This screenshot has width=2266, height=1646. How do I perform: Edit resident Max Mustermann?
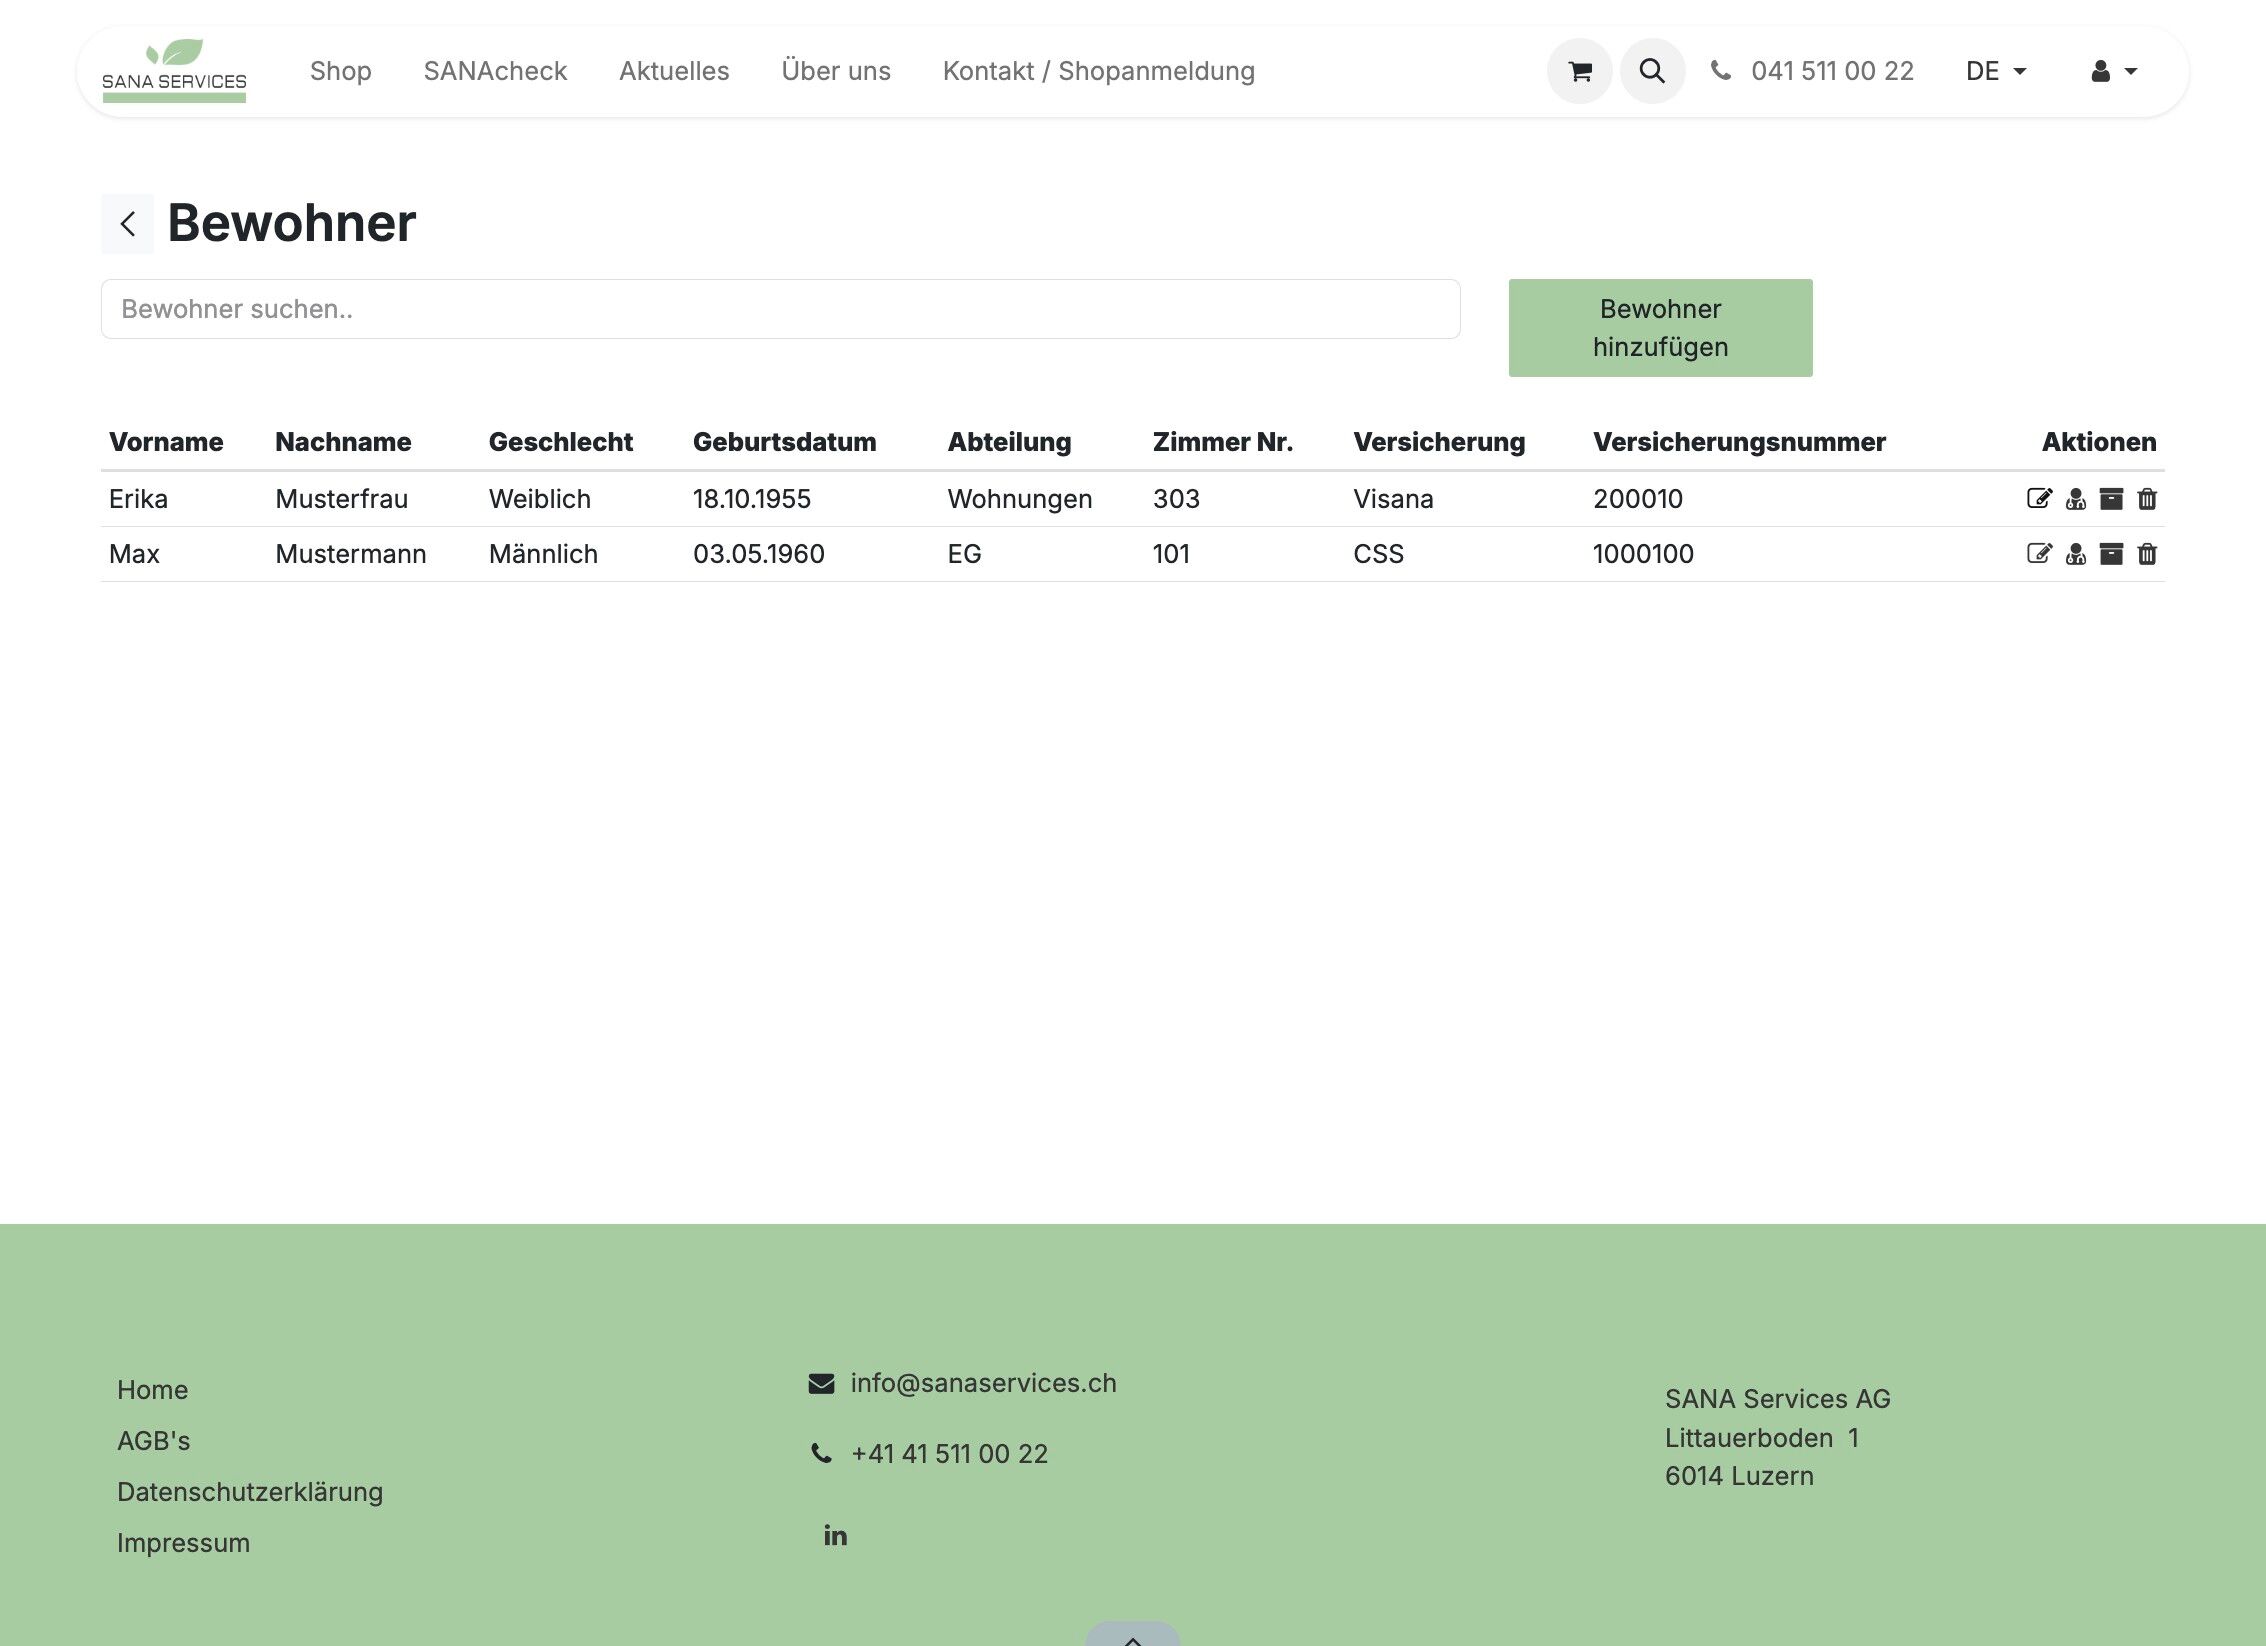[2039, 554]
